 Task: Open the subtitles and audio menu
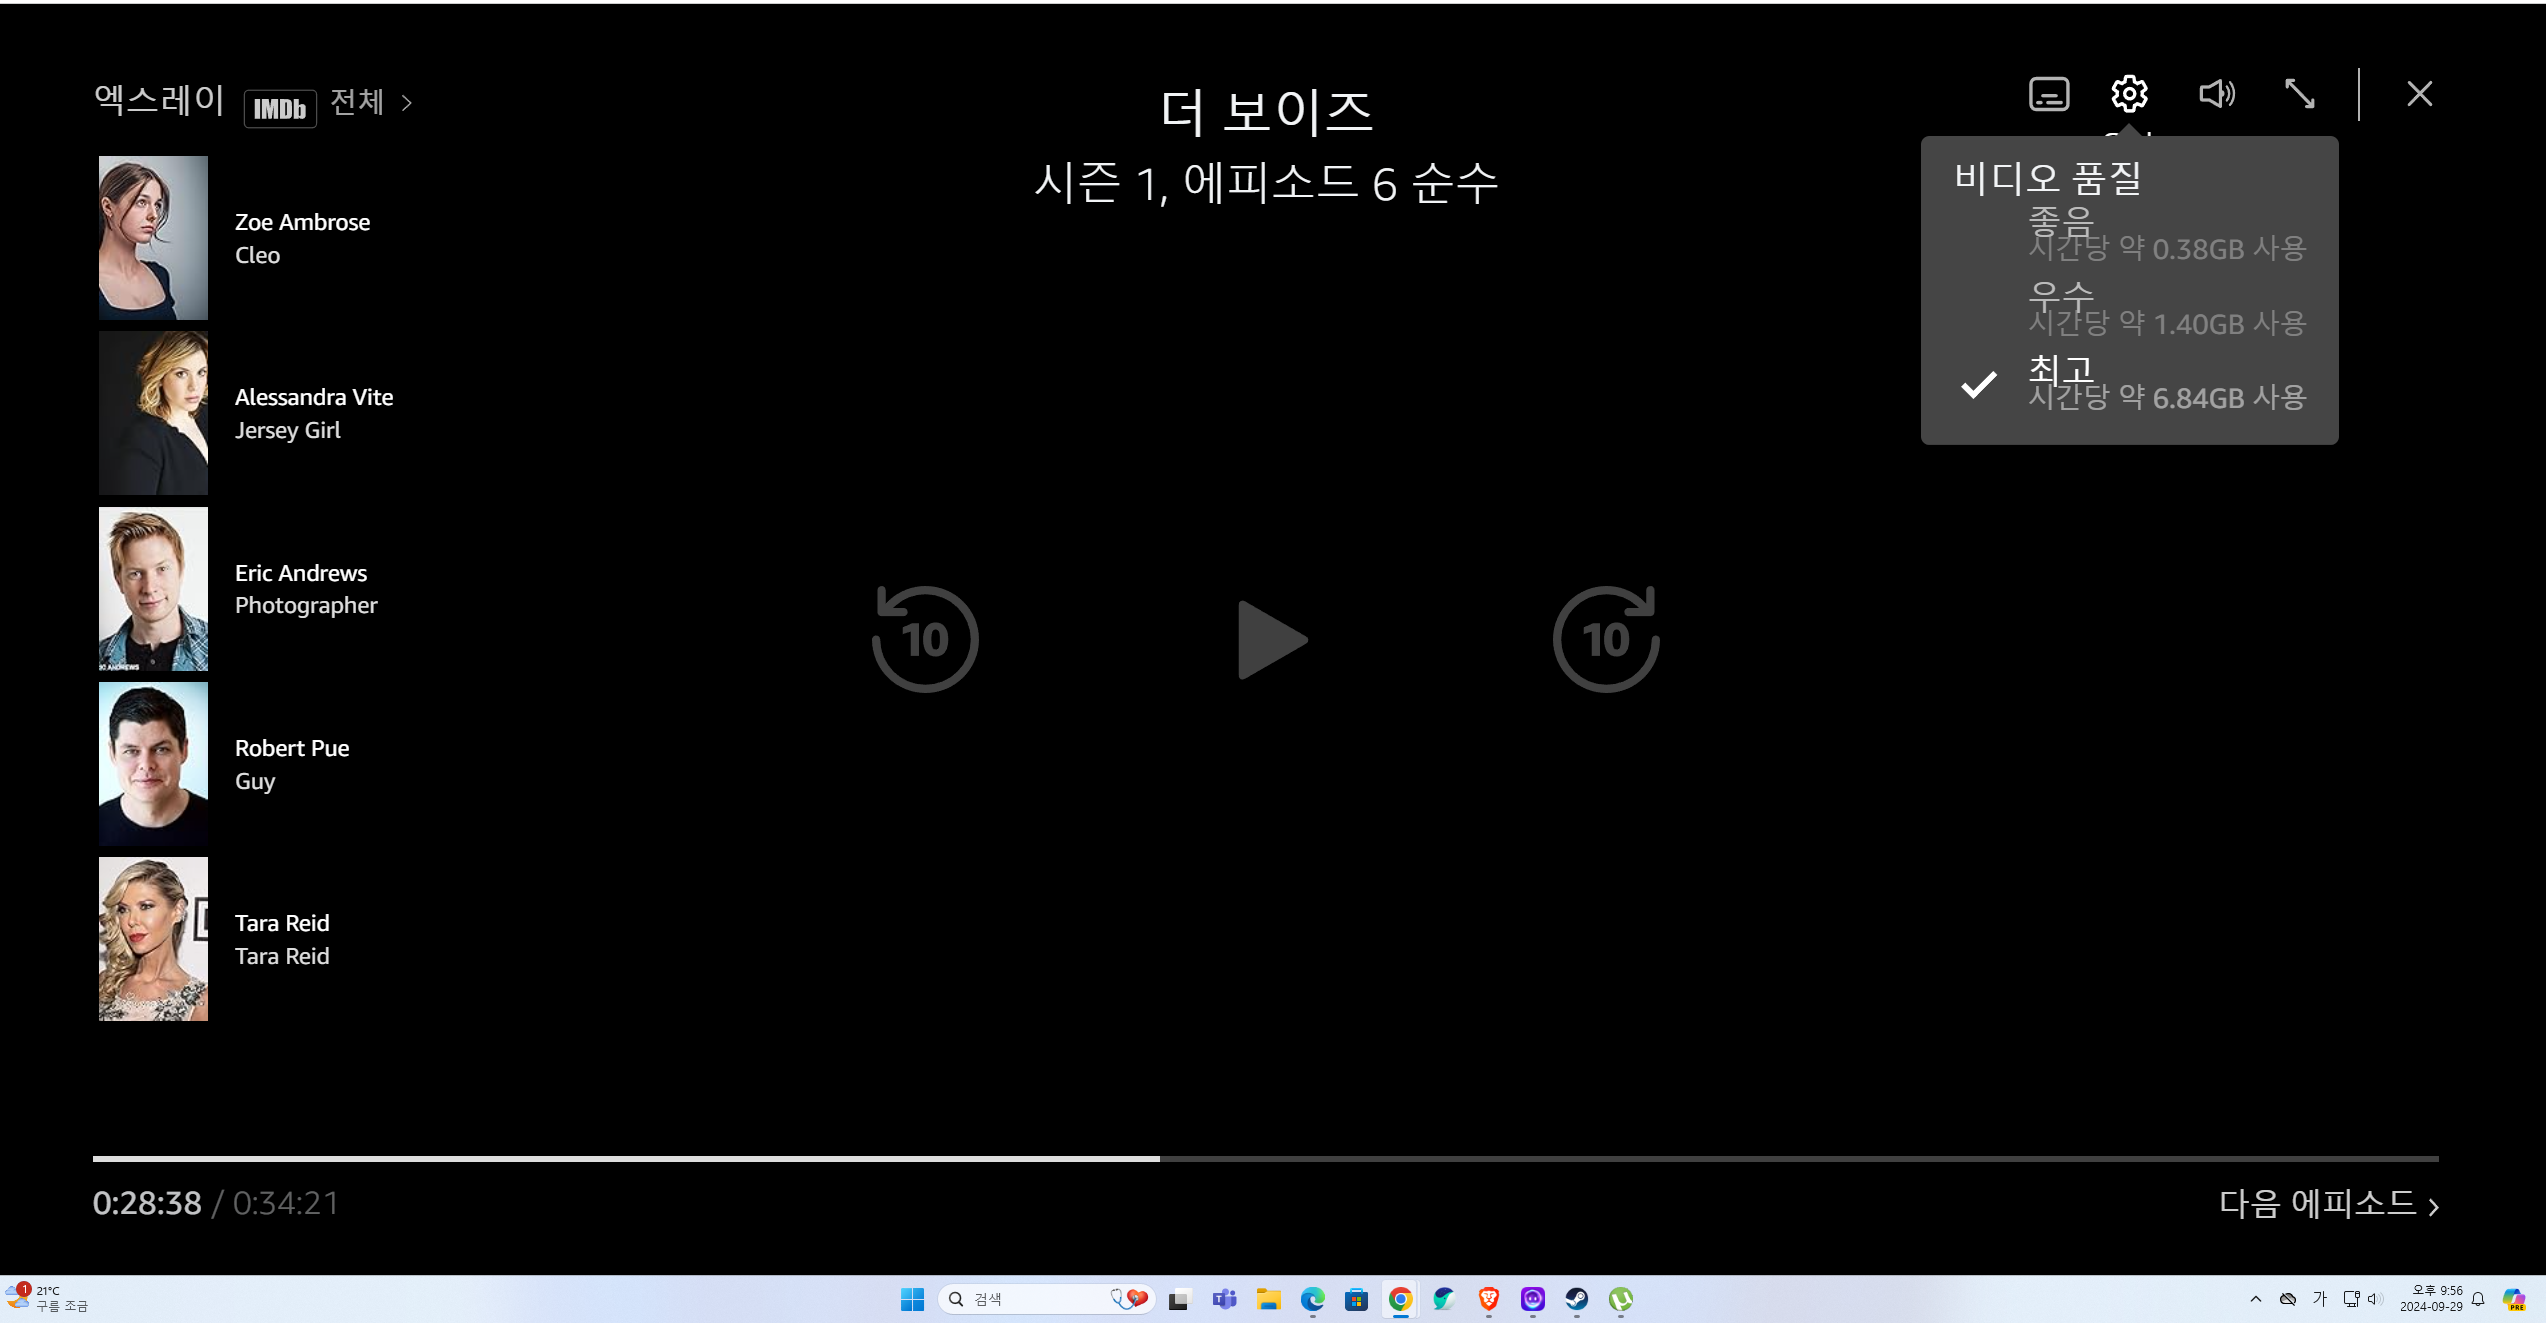[2048, 94]
